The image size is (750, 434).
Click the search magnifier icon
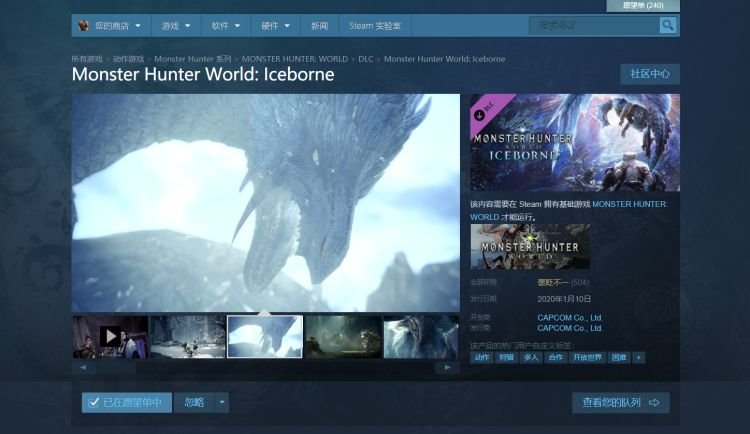click(667, 25)
